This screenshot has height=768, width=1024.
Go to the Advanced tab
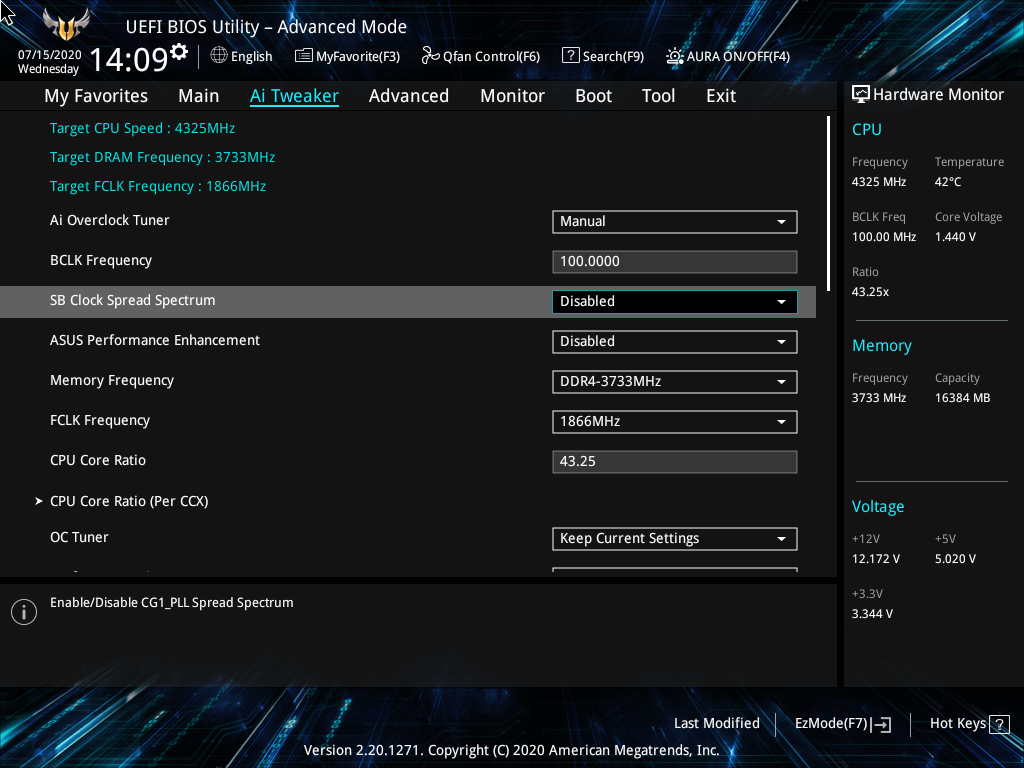(409, 96)
